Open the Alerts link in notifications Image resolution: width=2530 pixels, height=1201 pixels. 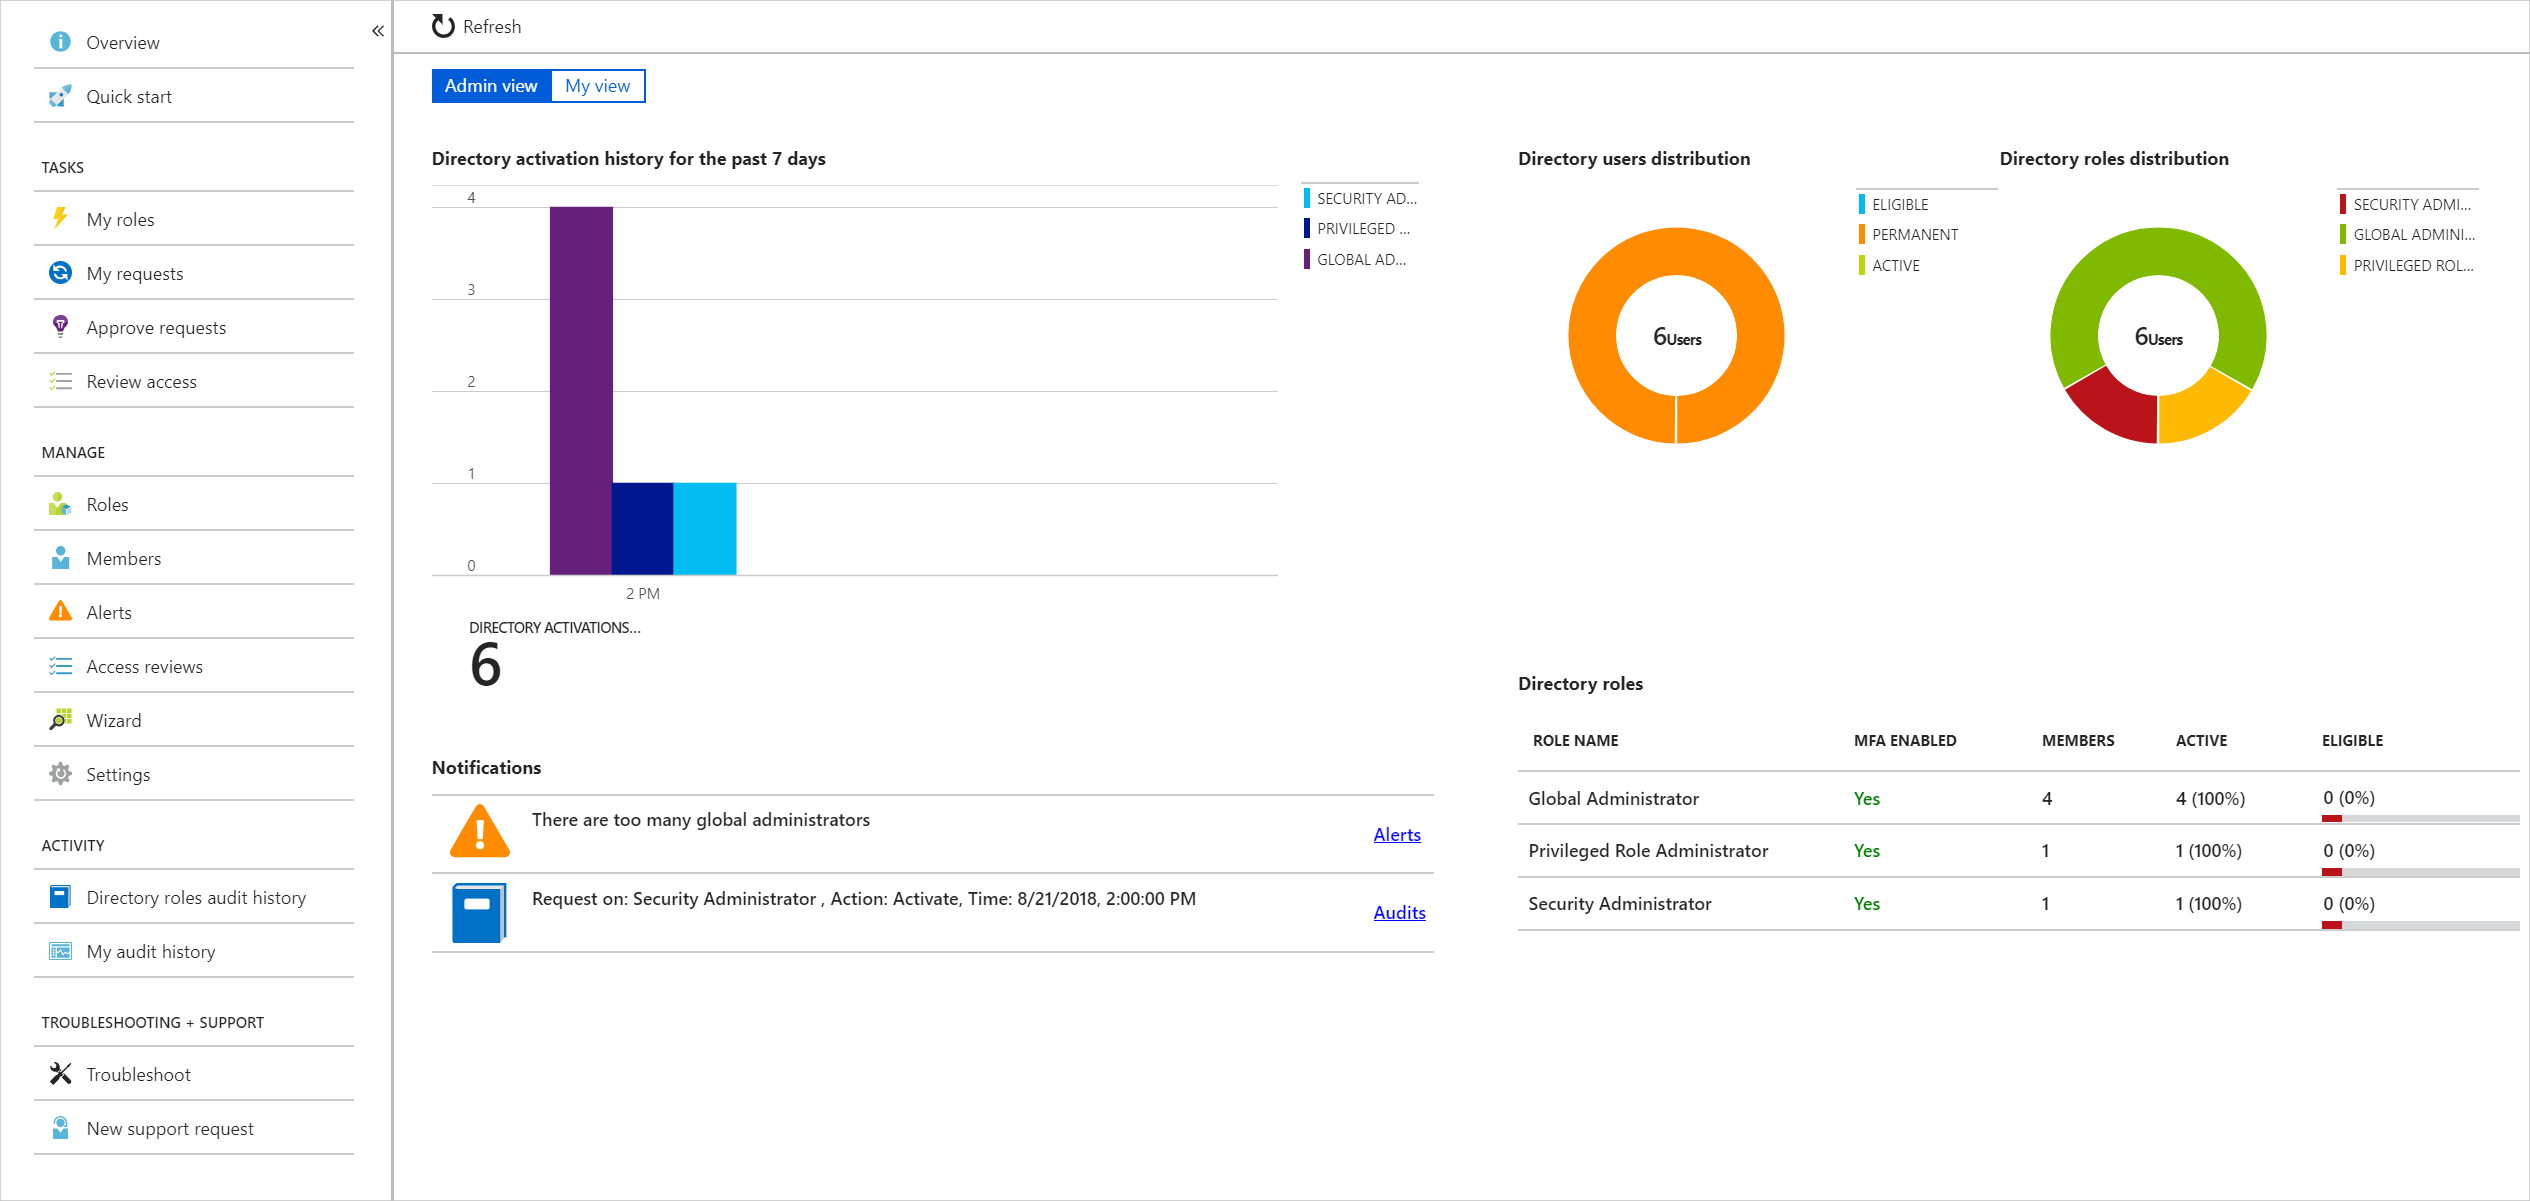(1396, 834)
